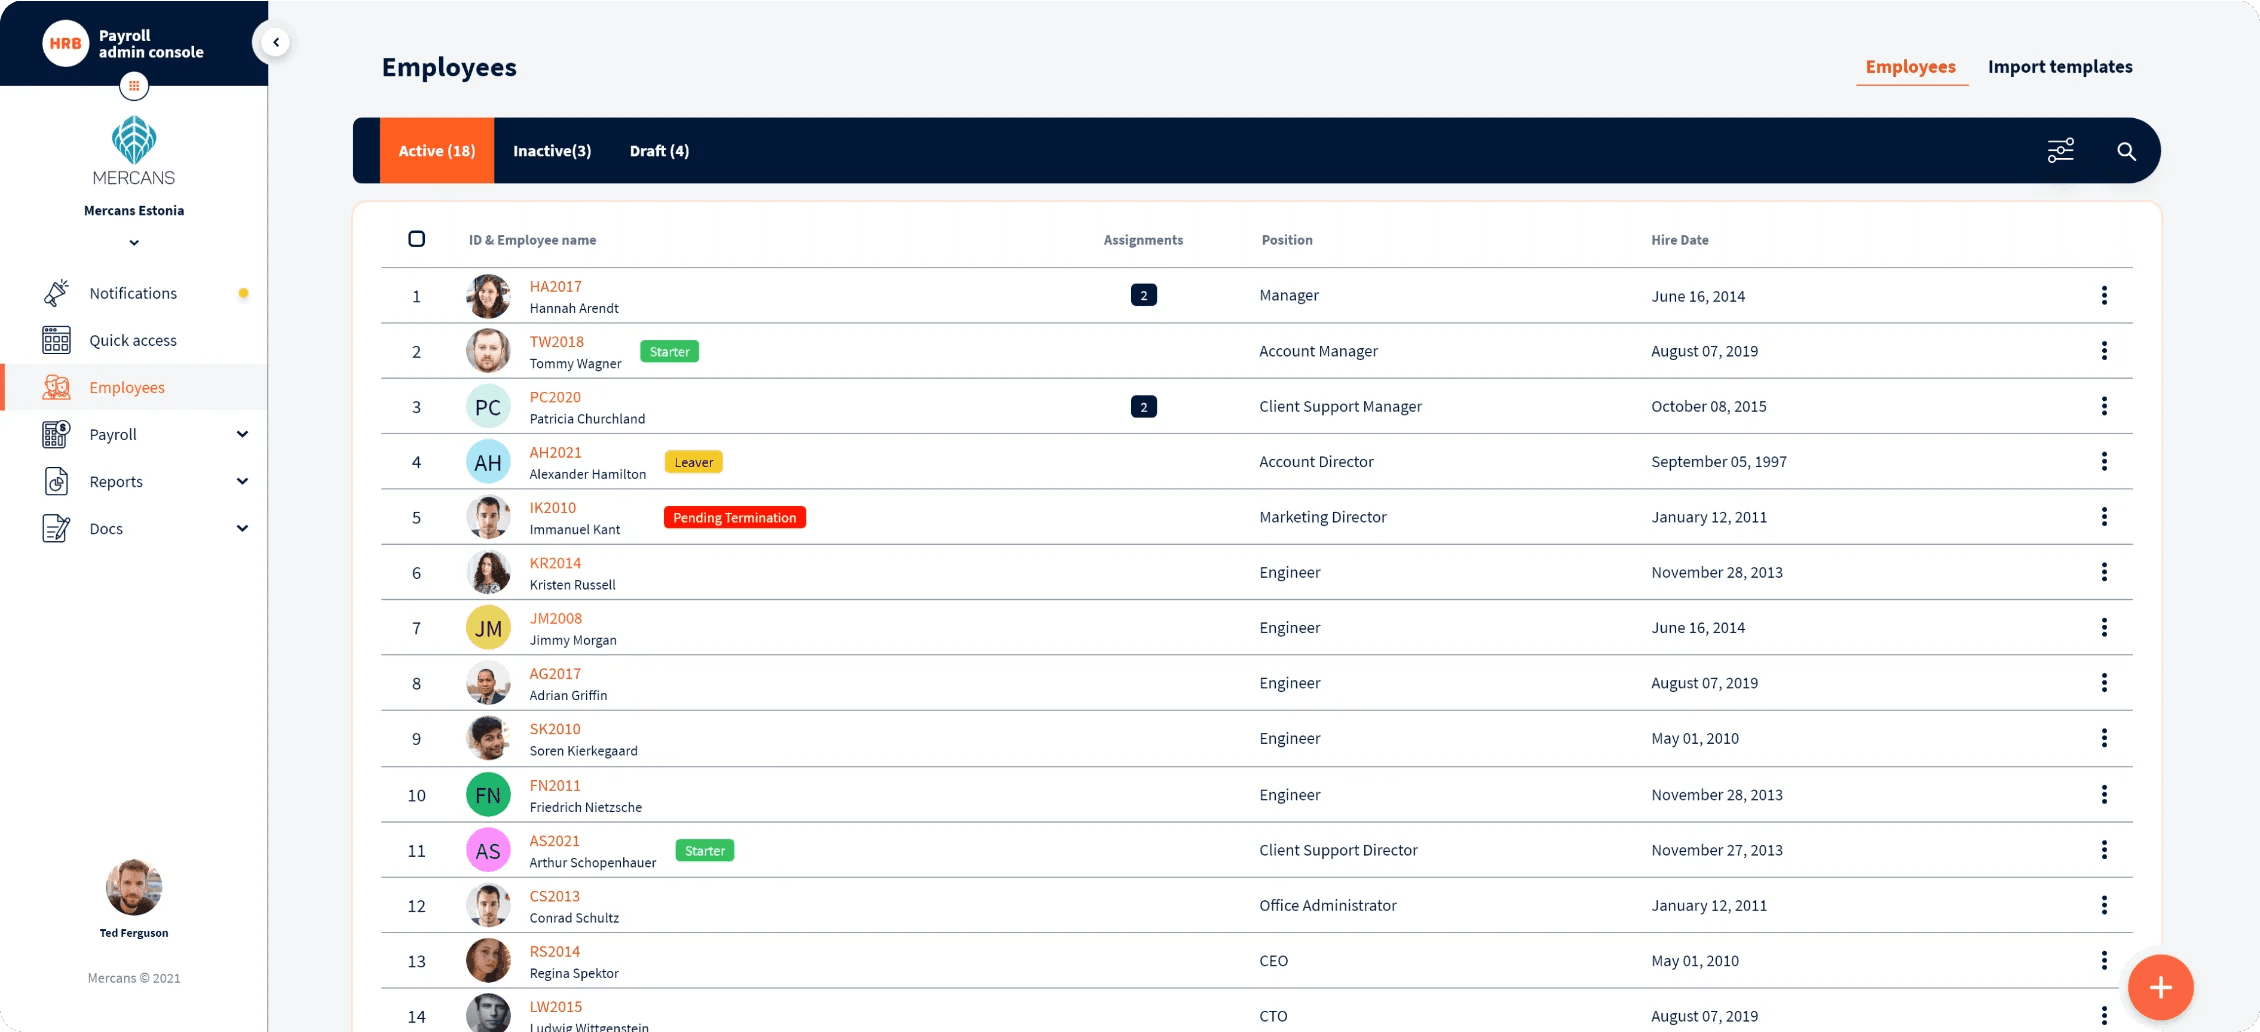Click the search magnifier icon
The width and height of the screenshot is (2260, 1032).
(2126, 151)
